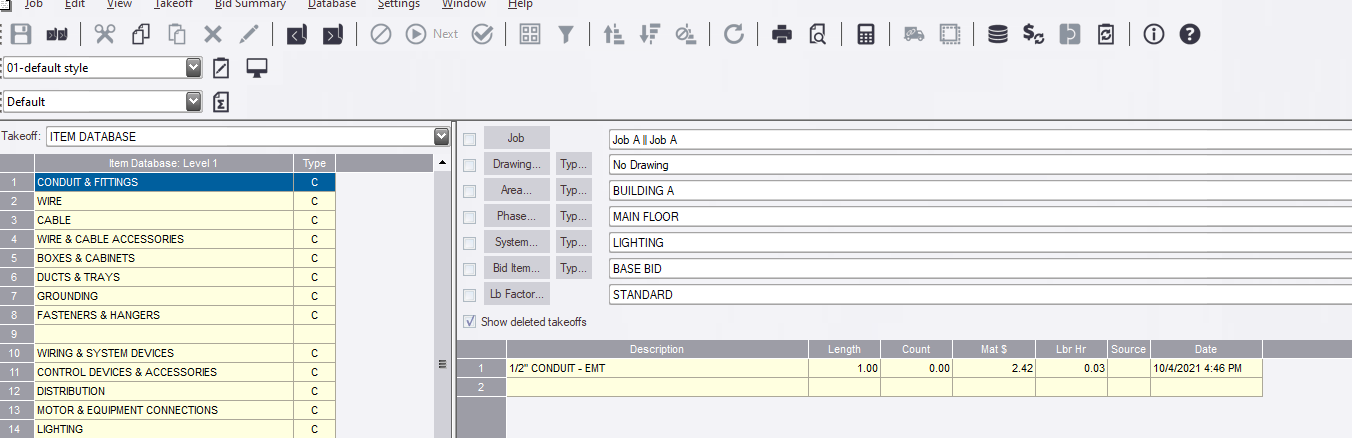This screenshot has width=1352, height=438.
Task: Enable the checkbox next to Lb Factor
Action: point(470,295)
